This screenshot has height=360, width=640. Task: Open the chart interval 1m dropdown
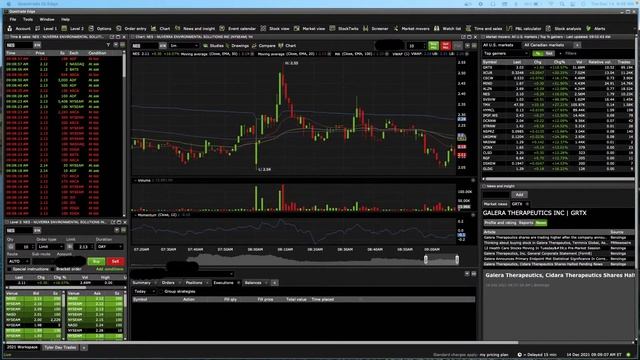(x=184, y=46)
